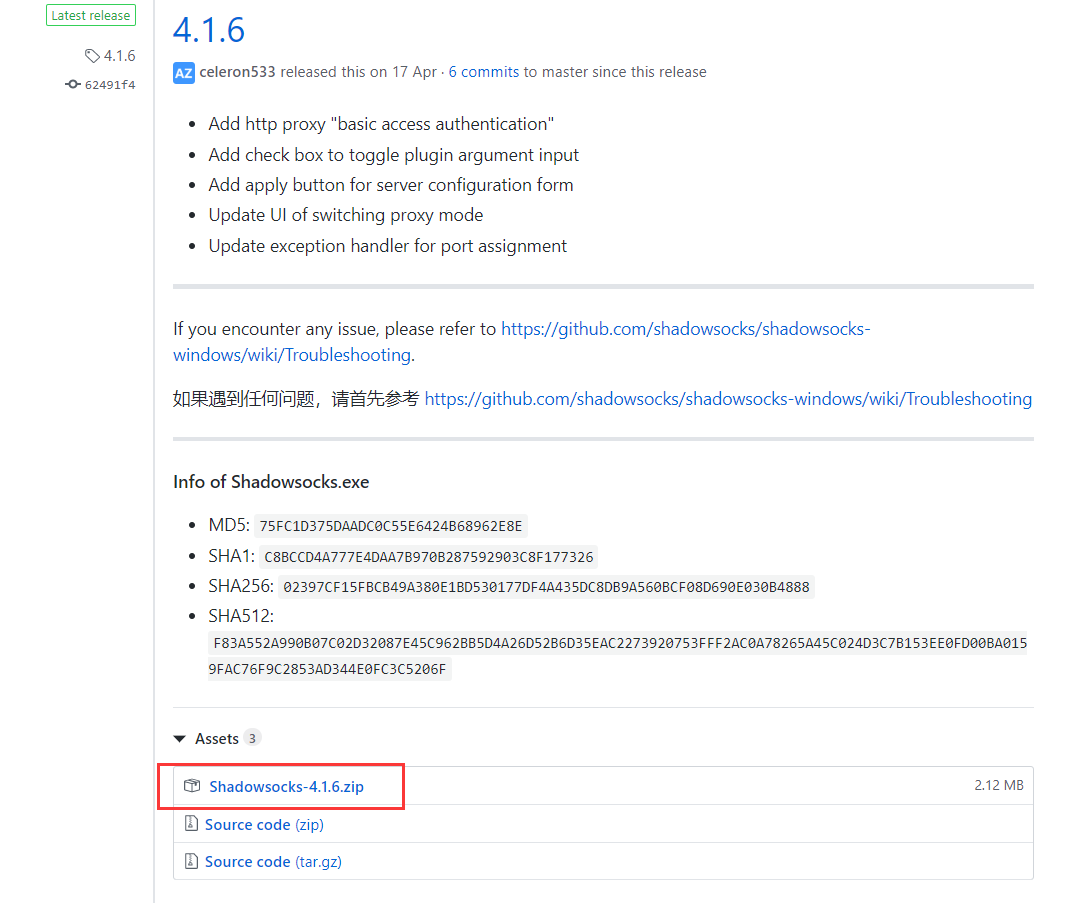Download Source code (tar.gz)
The image size is (1083, 903).
pyautogui.click(x=273, y=862)
